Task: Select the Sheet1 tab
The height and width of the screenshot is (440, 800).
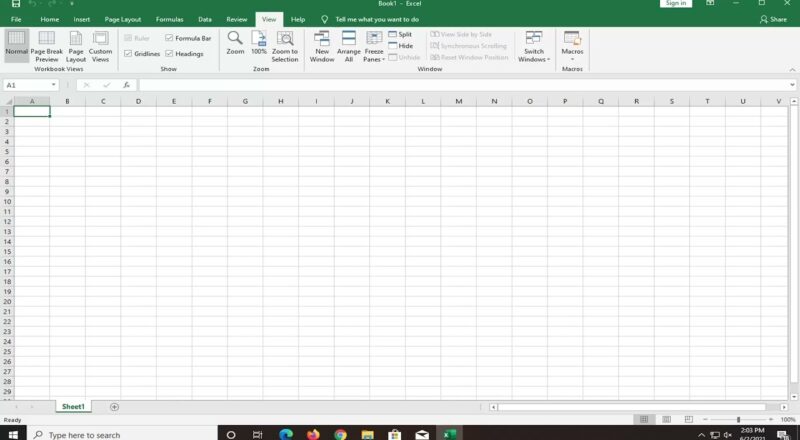Action: tap(73, 407)
